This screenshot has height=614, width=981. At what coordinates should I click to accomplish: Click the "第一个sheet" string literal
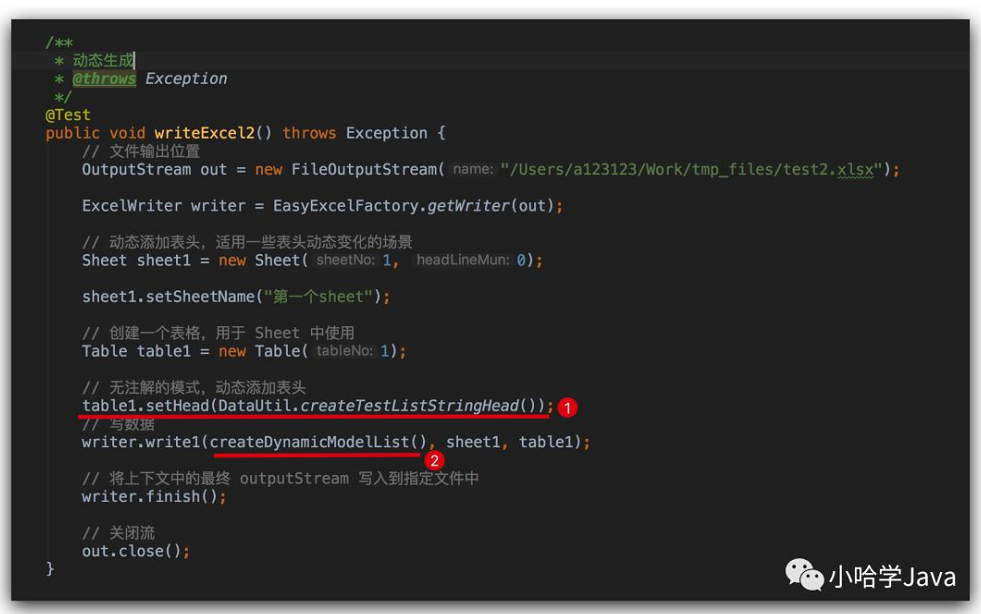(318, 297)
